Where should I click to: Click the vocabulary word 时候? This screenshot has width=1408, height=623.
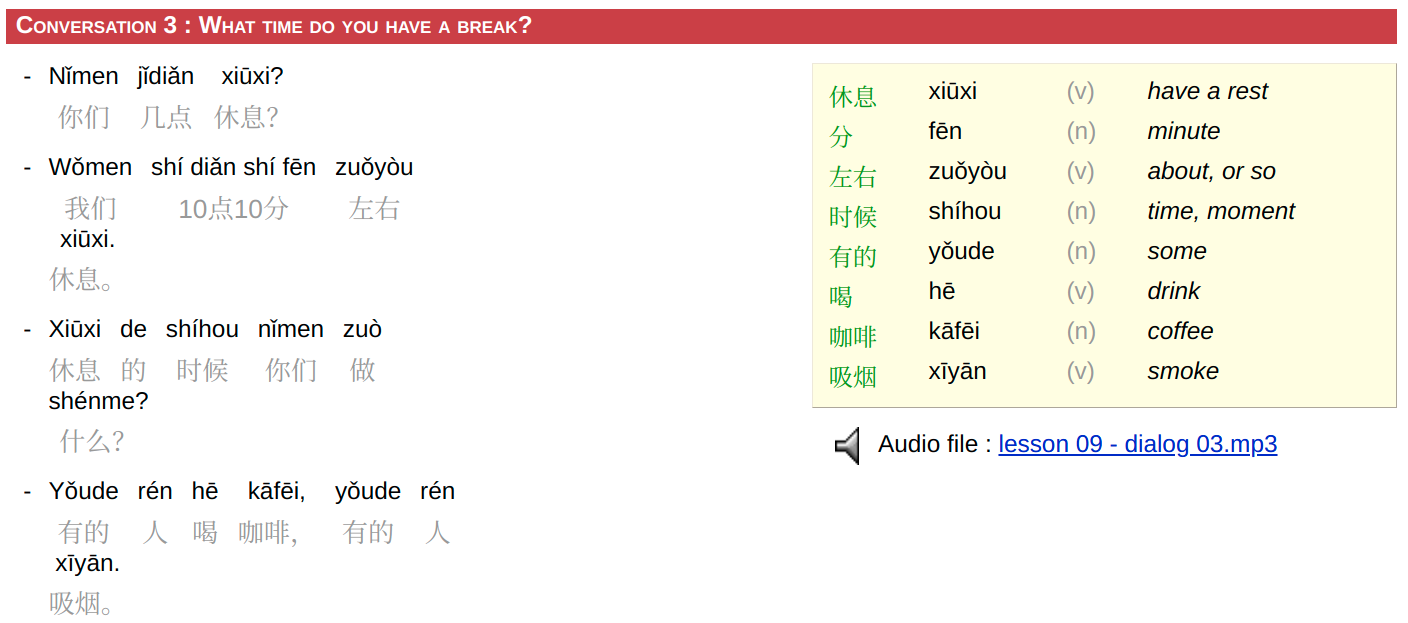[853, 217]
